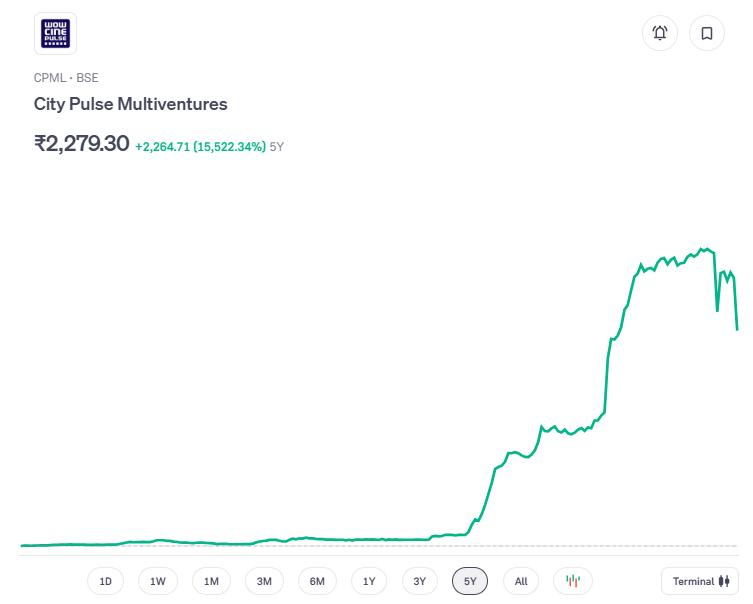This screenshot has width=753, height=604.
Task: Show All-time price history
Action: coord(521,581)
